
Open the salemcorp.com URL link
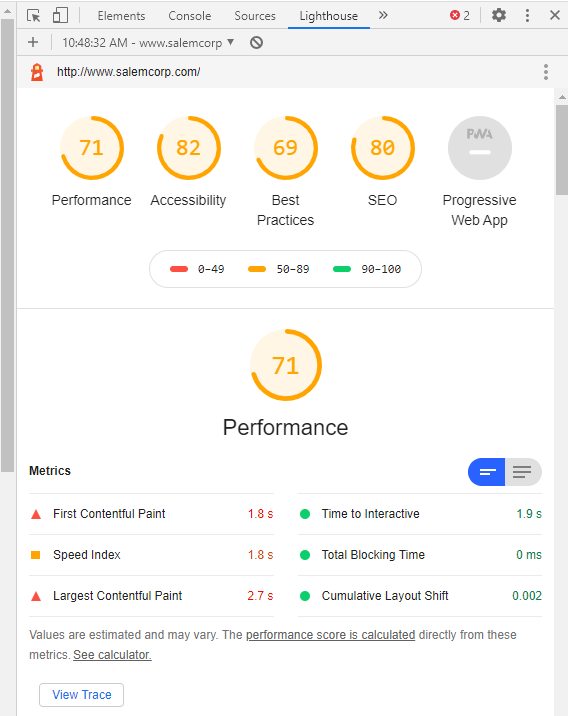click(x=128, y=72)
